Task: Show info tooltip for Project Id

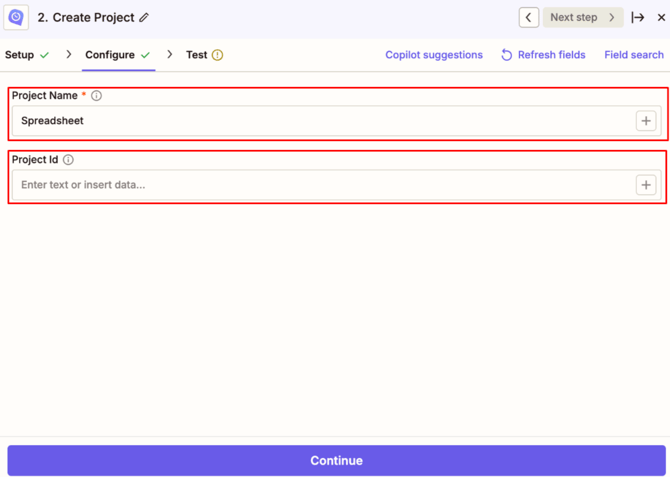Action: point(68,159)
